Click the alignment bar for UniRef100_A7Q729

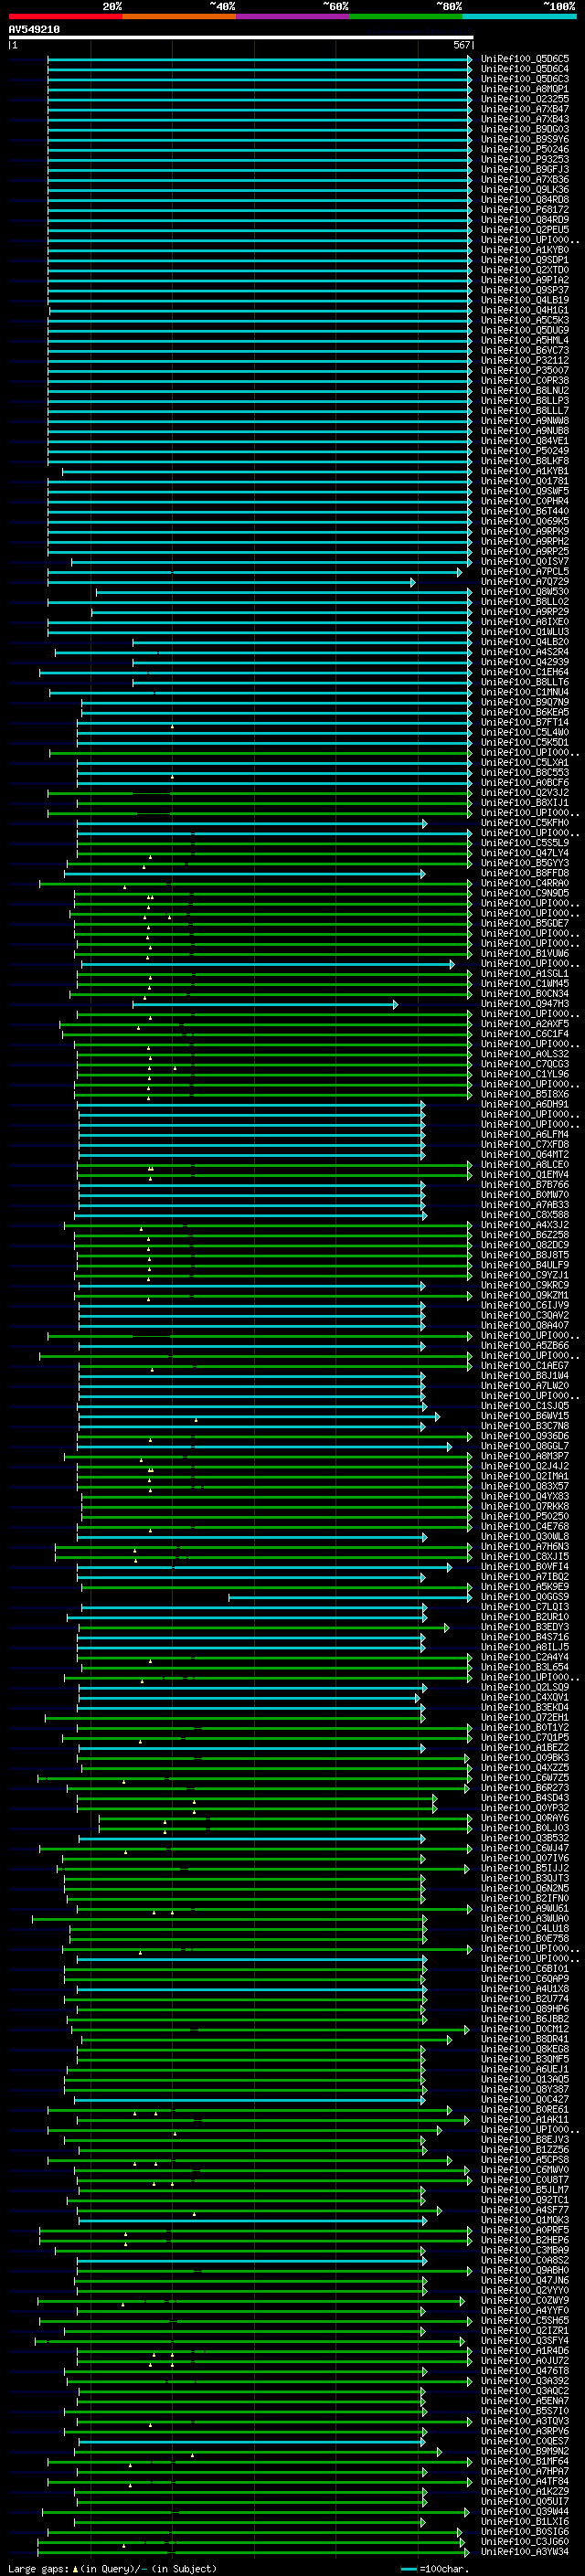(231, 582)
